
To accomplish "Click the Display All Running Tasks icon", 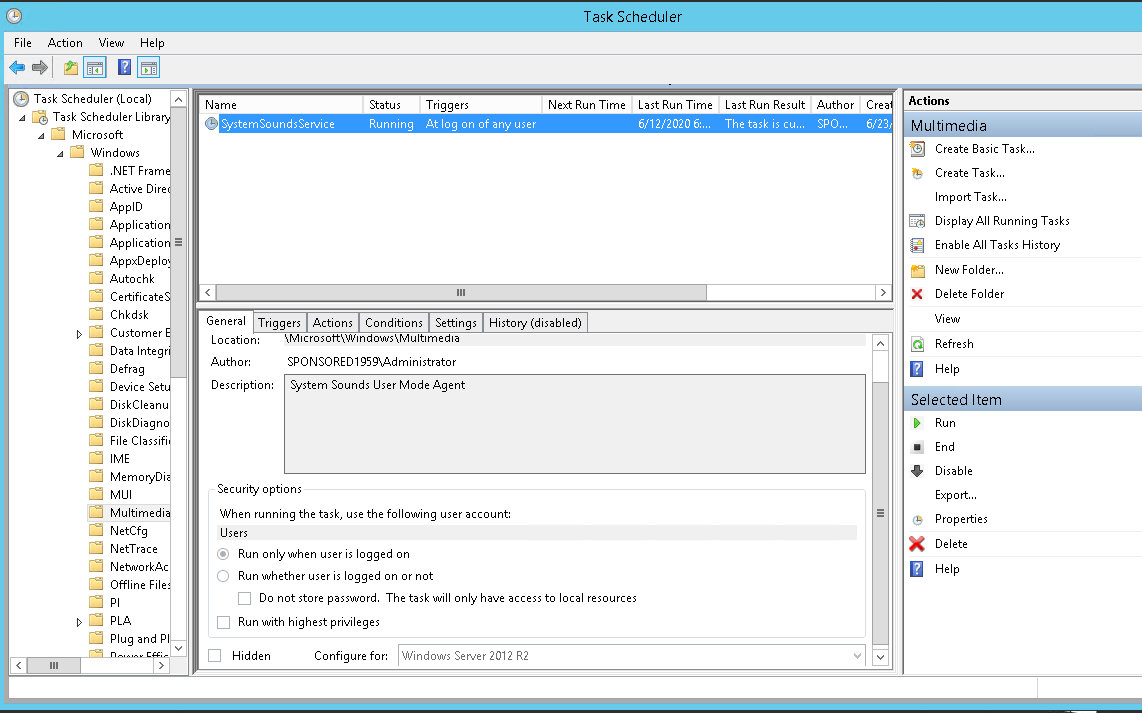I will point(917,221).
